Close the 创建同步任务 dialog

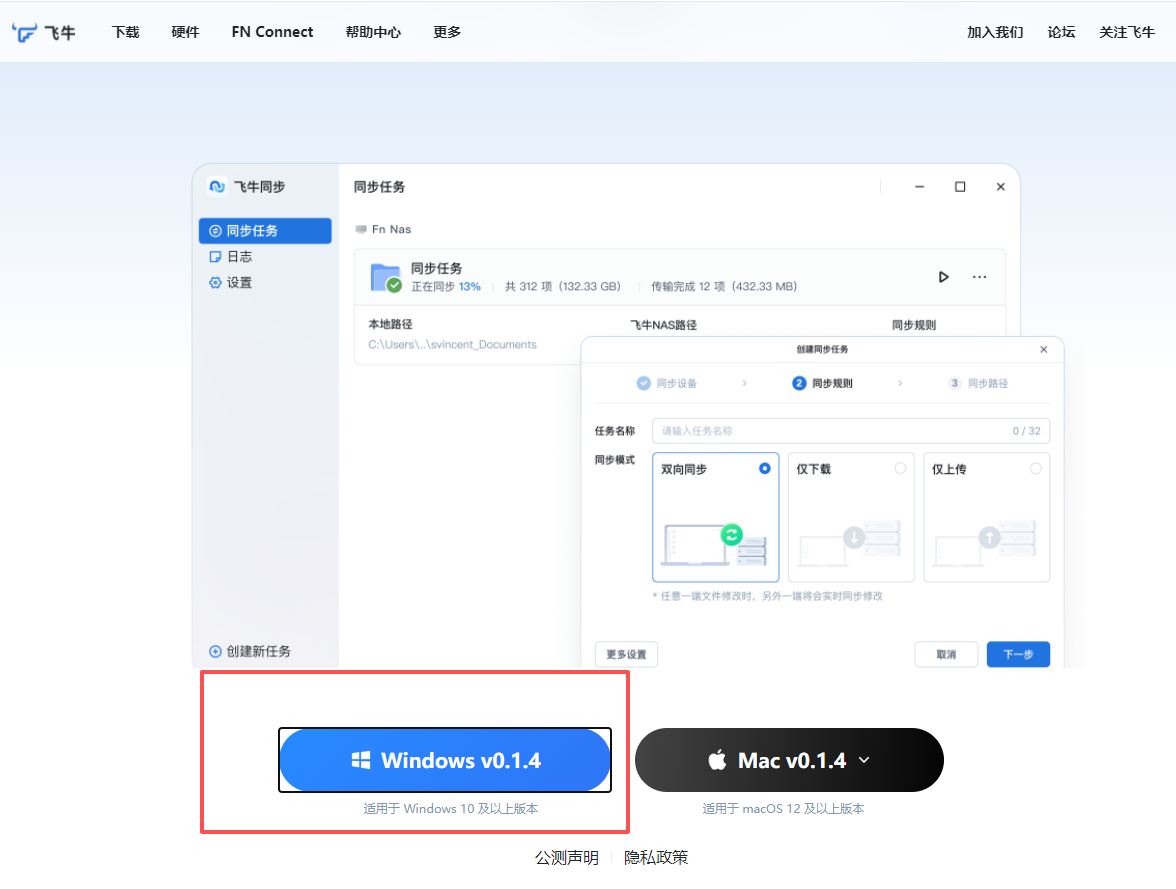(1043, 350)
